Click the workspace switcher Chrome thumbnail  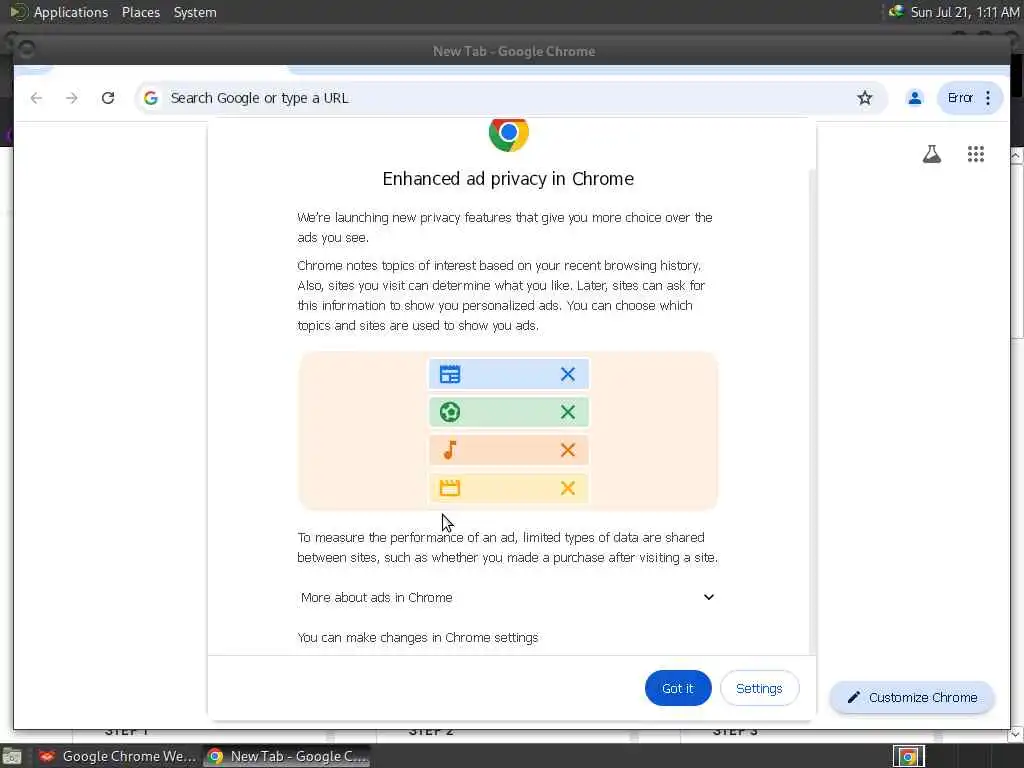pos(908,757)
